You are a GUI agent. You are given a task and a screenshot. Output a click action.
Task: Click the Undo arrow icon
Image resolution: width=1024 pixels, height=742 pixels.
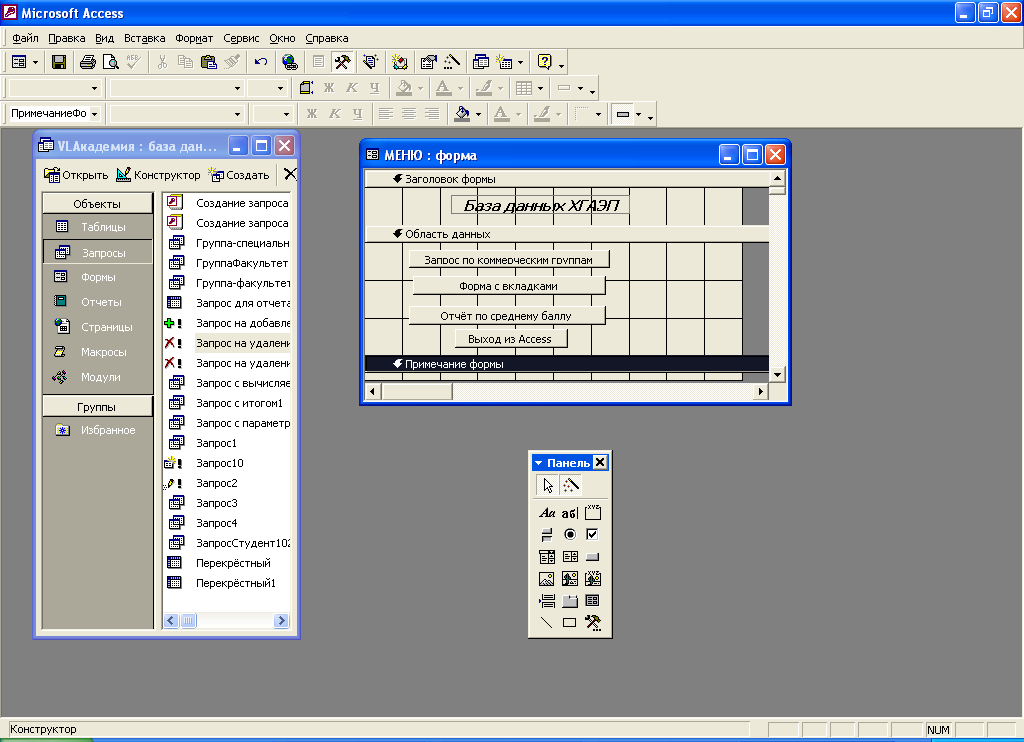tap(261, 62)
